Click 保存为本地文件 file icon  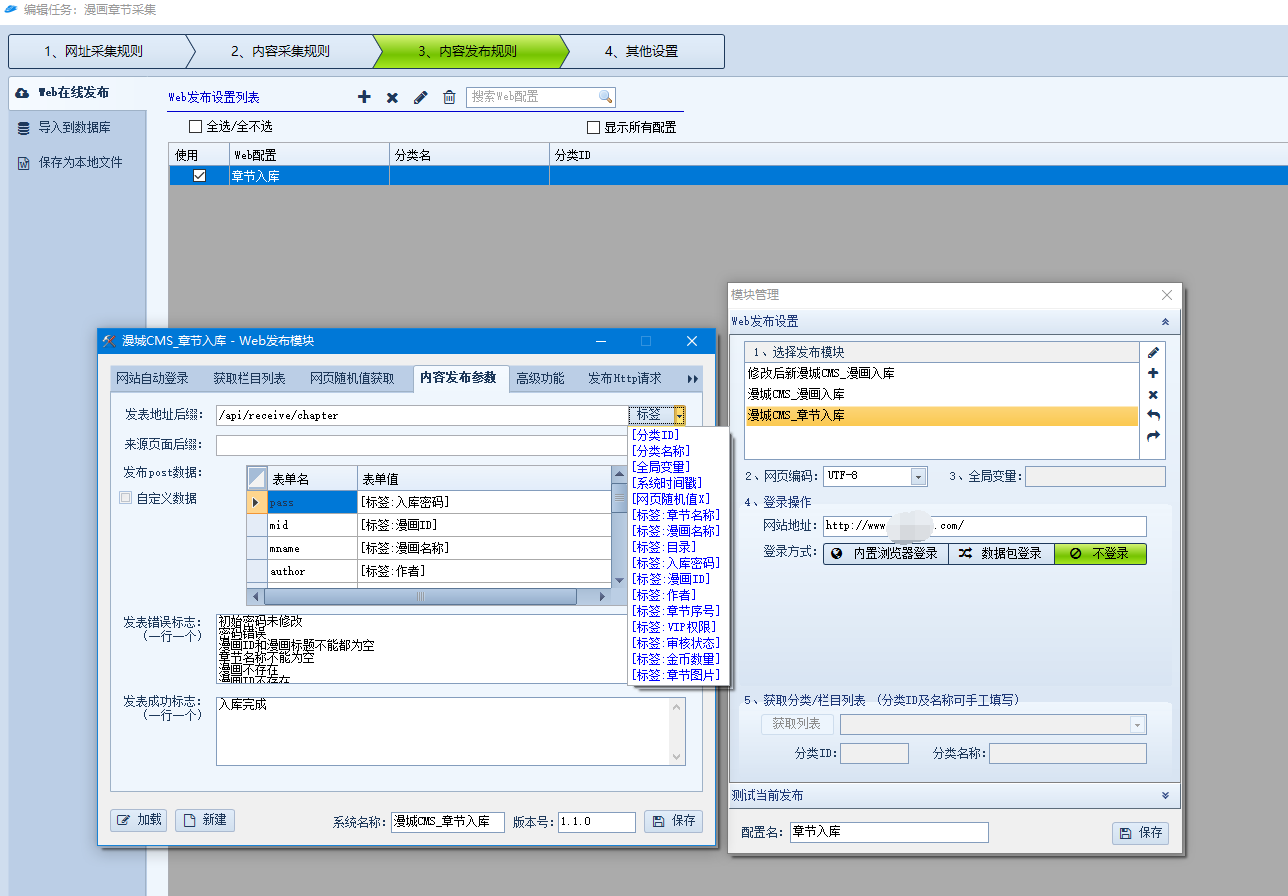tap(23, 163)
